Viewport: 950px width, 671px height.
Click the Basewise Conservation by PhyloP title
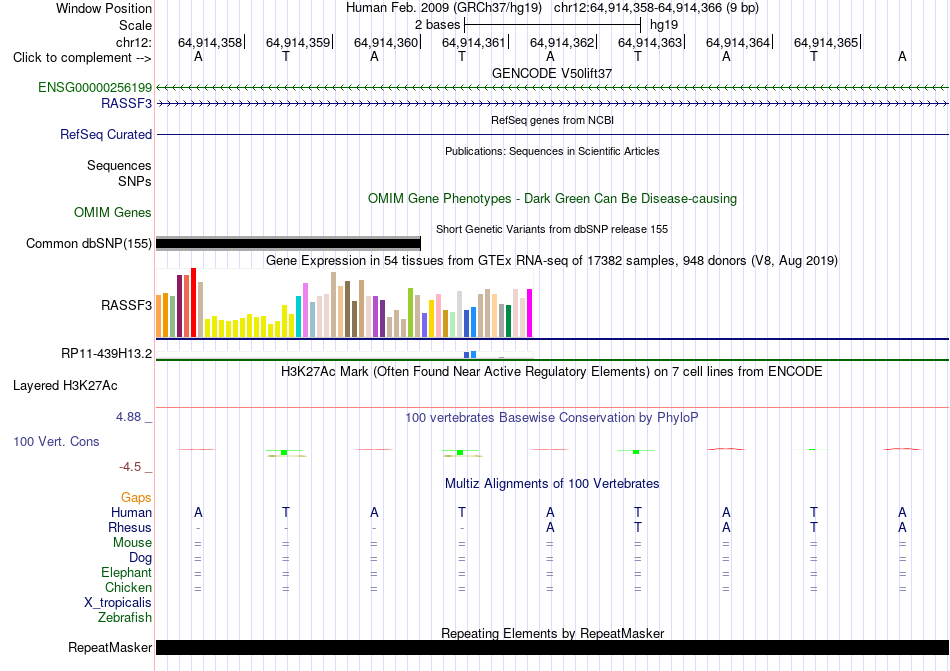tap(552, 417)
